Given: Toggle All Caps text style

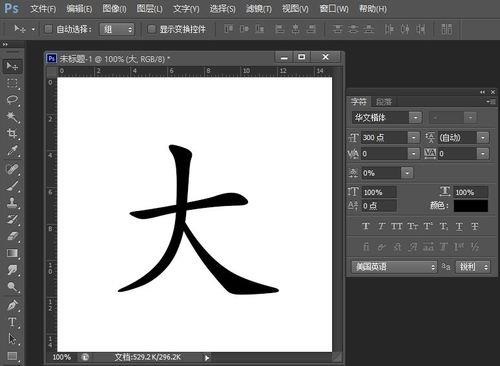Looking at the screenshot, I should (397, 226).
